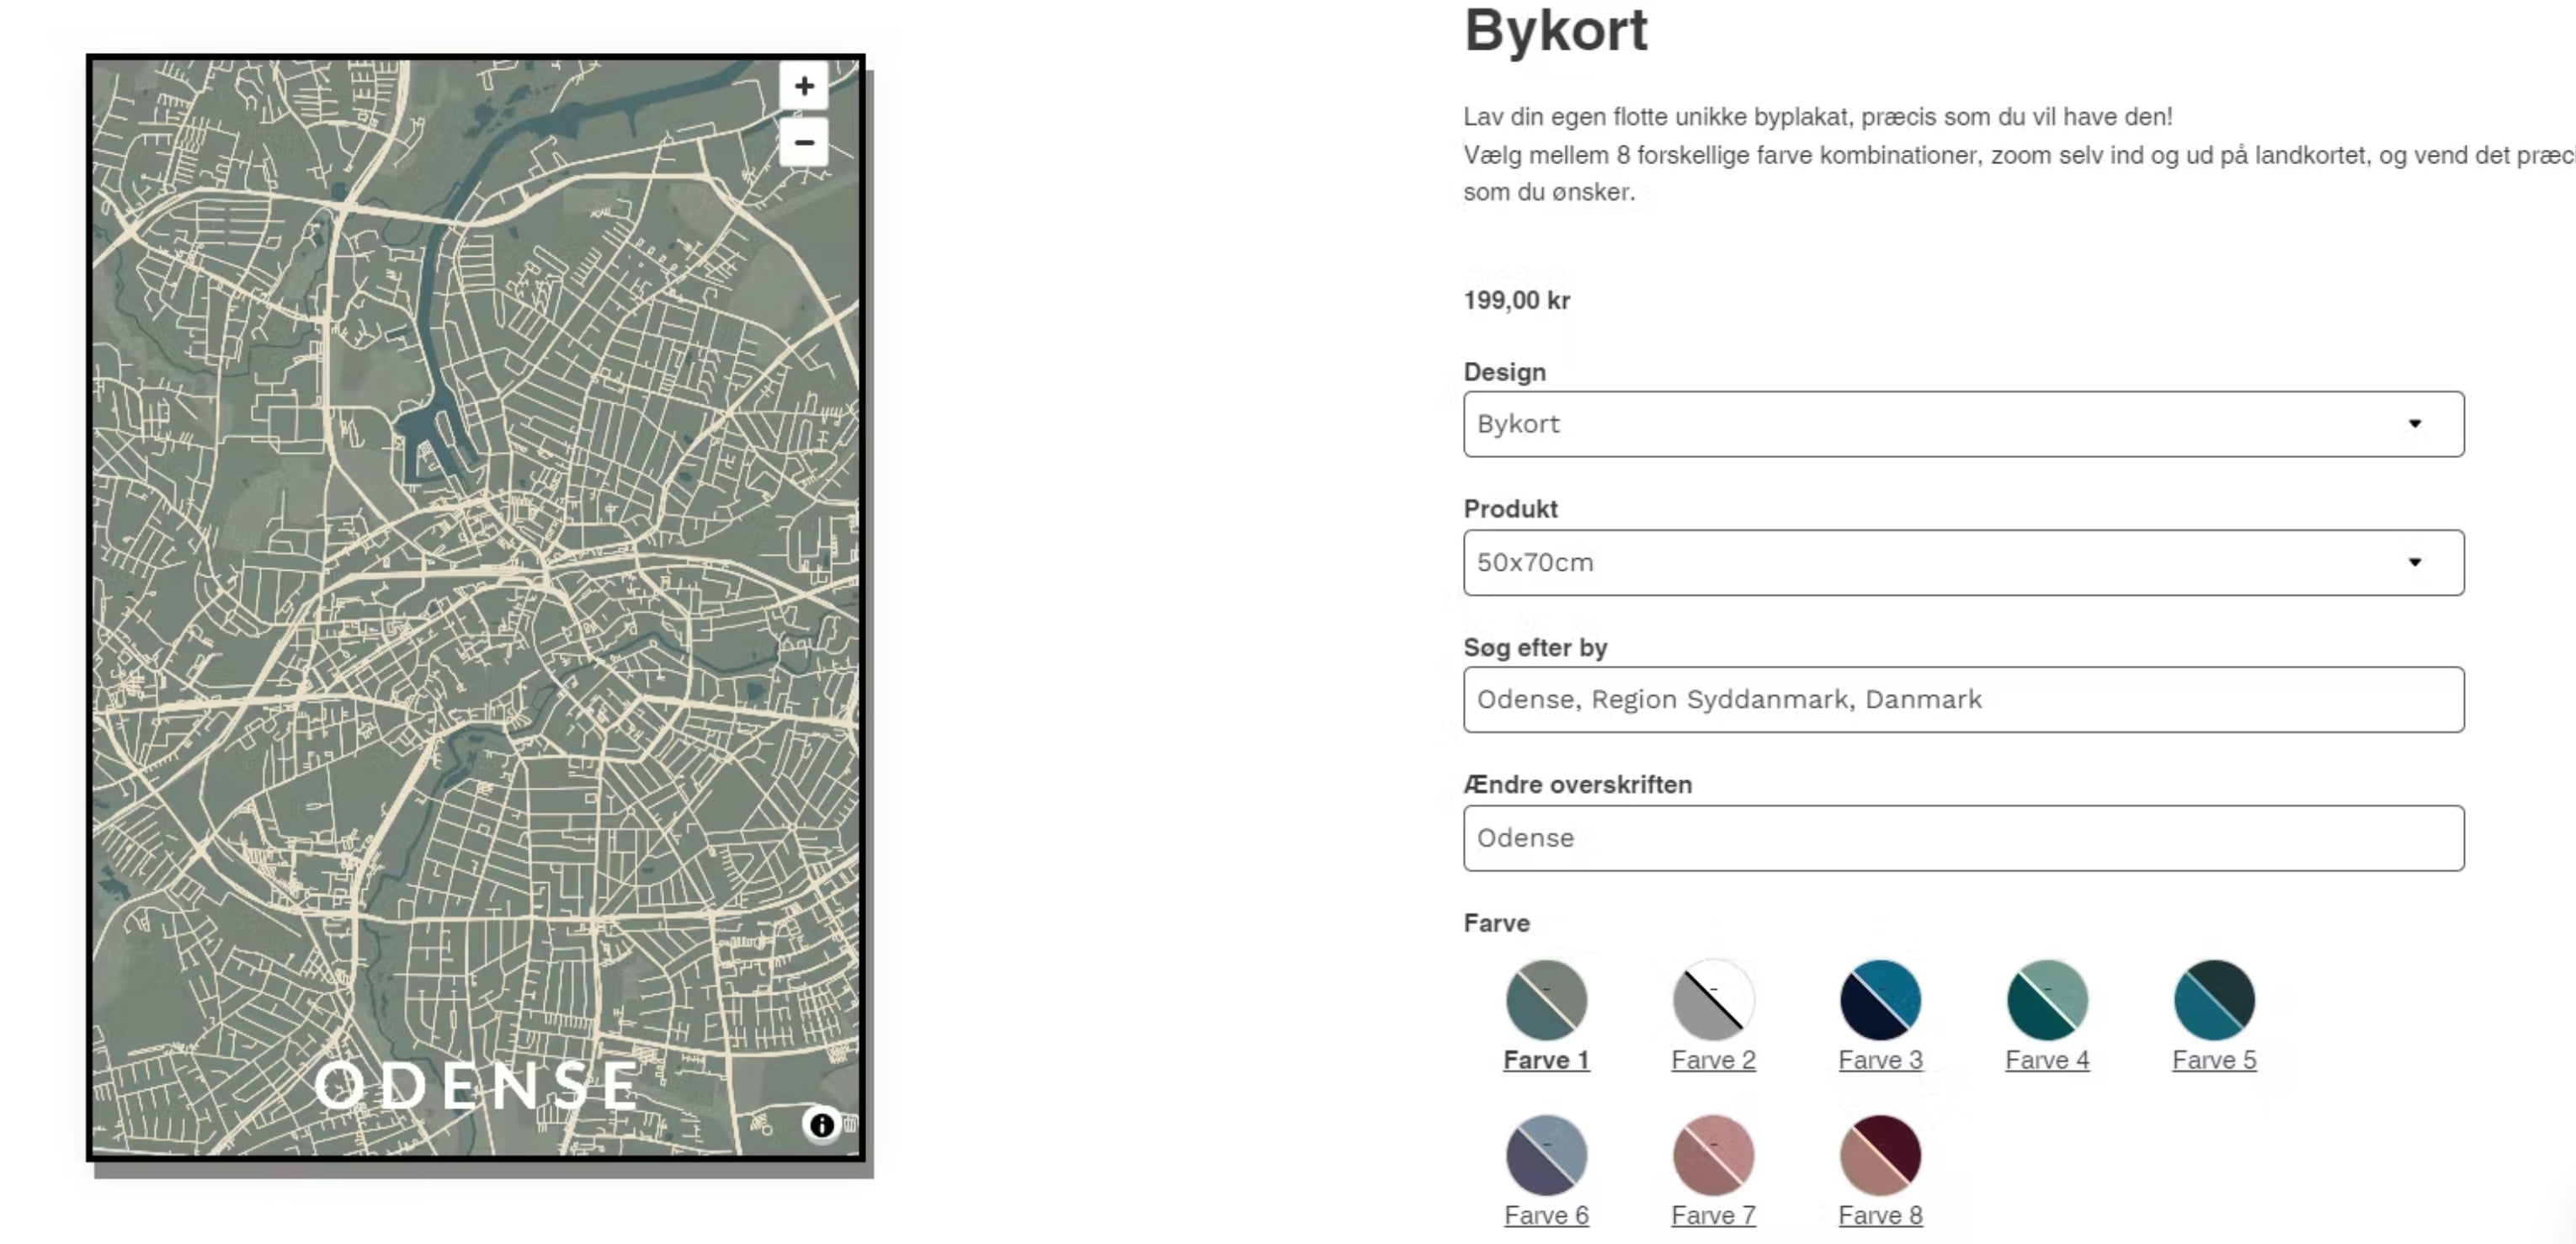Screen dimensions: 2576x1244
Task: Open the map info attribution icon
Action: (x=821, y=1125)
